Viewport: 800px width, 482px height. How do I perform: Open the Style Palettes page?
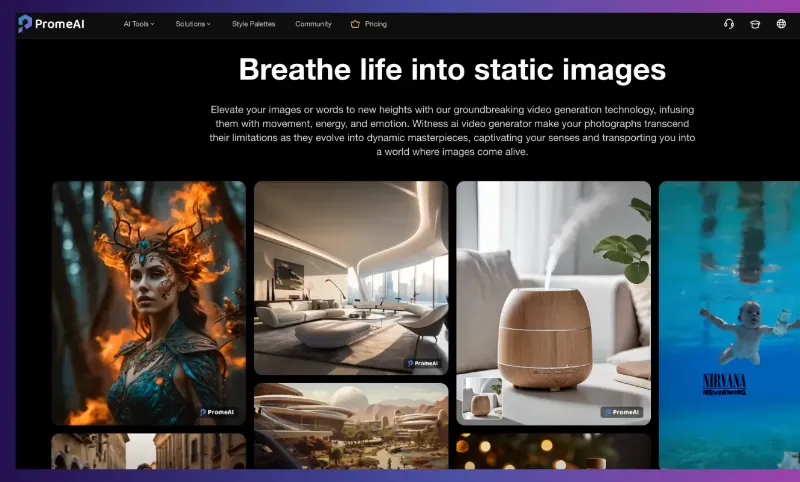tap(253, 24)
